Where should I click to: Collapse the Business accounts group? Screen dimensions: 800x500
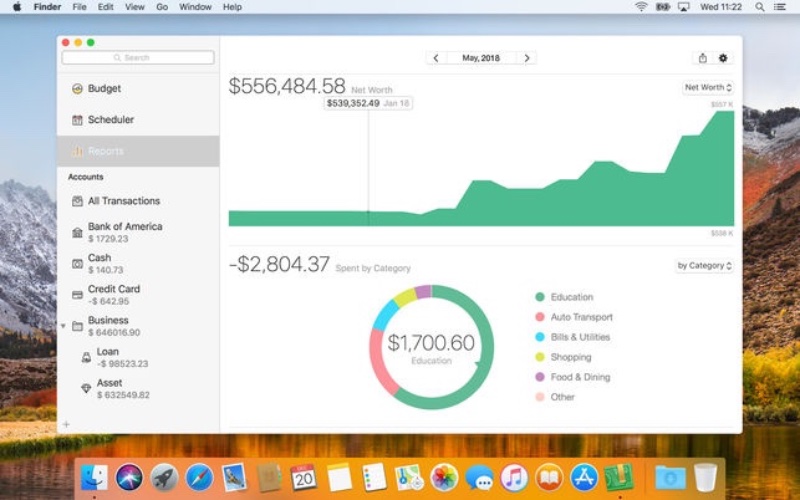pyautogui.click(x=64, y=326)
